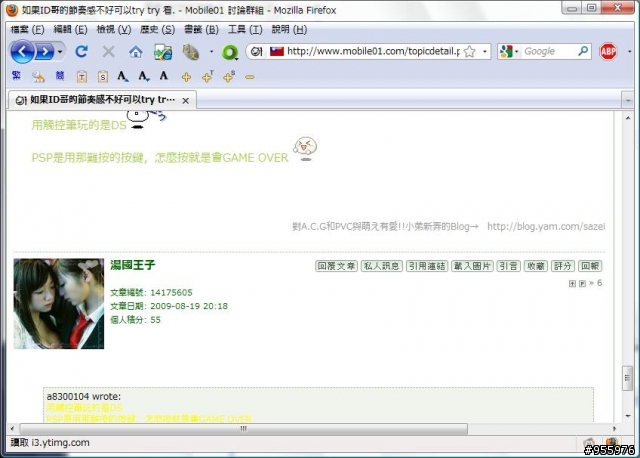The height and width of the screenshot is (458, 640).
Task: Click the toolbar icon left of the green Q
Action: pos(190,52)
